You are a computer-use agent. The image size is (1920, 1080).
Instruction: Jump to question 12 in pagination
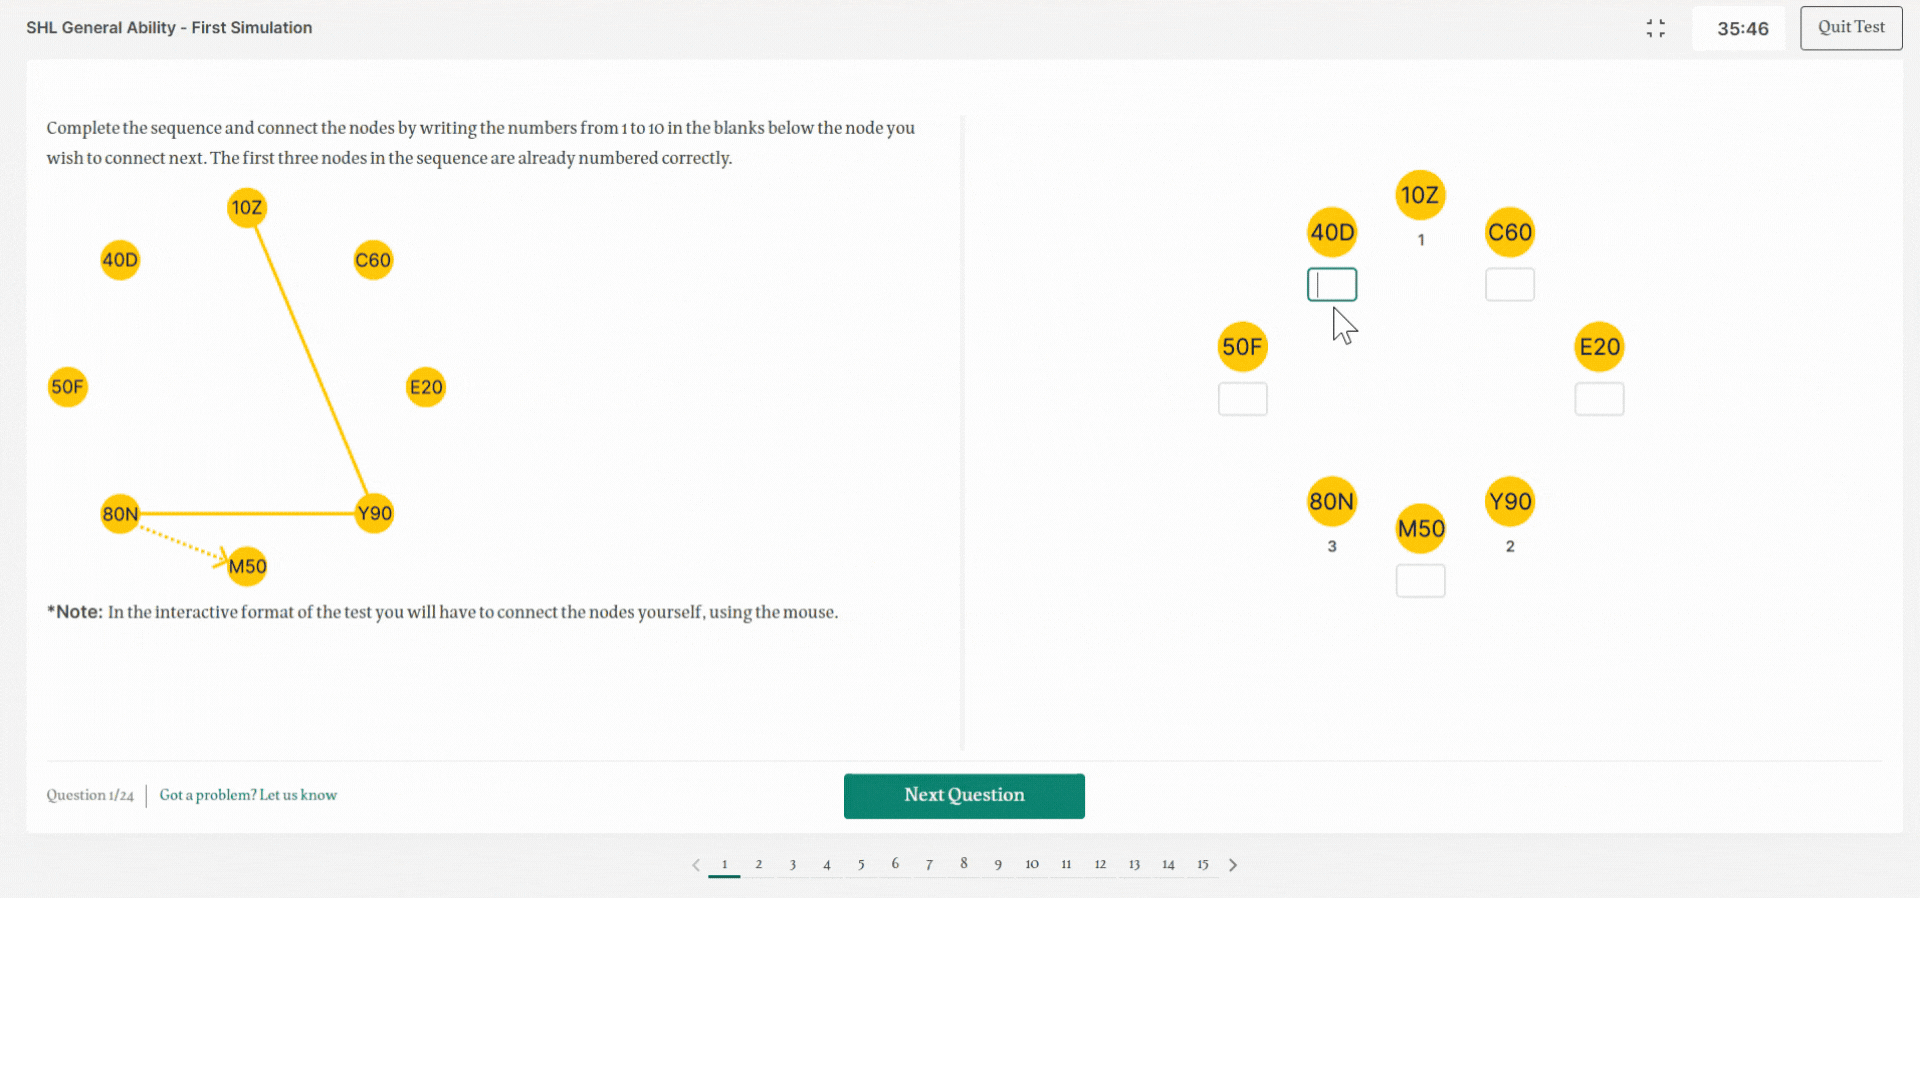click(1100, 864)
